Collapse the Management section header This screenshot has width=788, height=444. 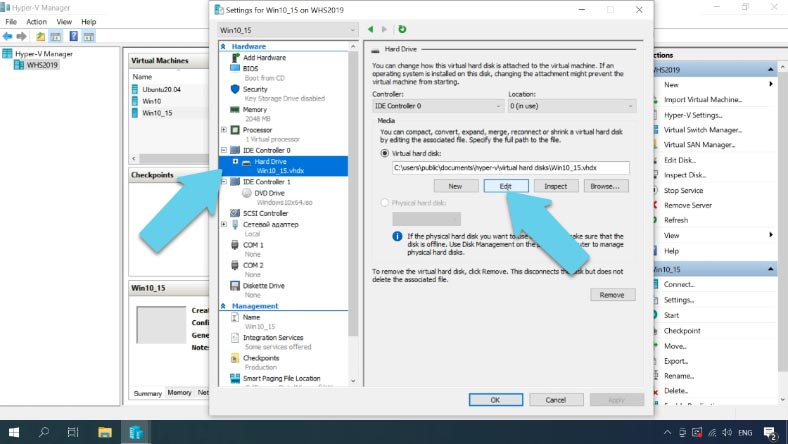(x=223, y=306)
